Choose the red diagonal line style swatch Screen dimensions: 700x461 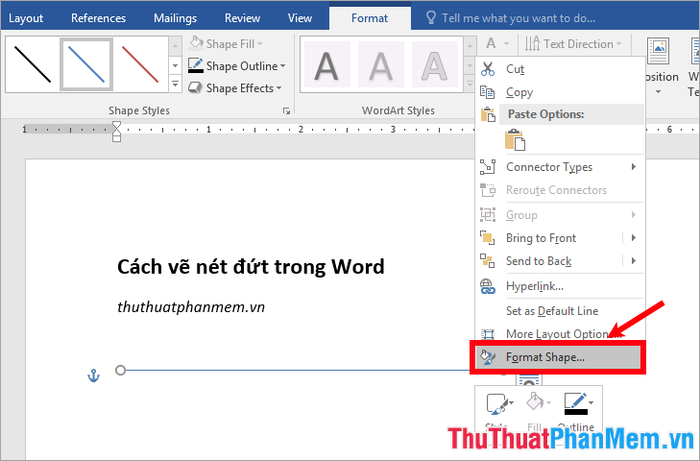pos(140,65)
